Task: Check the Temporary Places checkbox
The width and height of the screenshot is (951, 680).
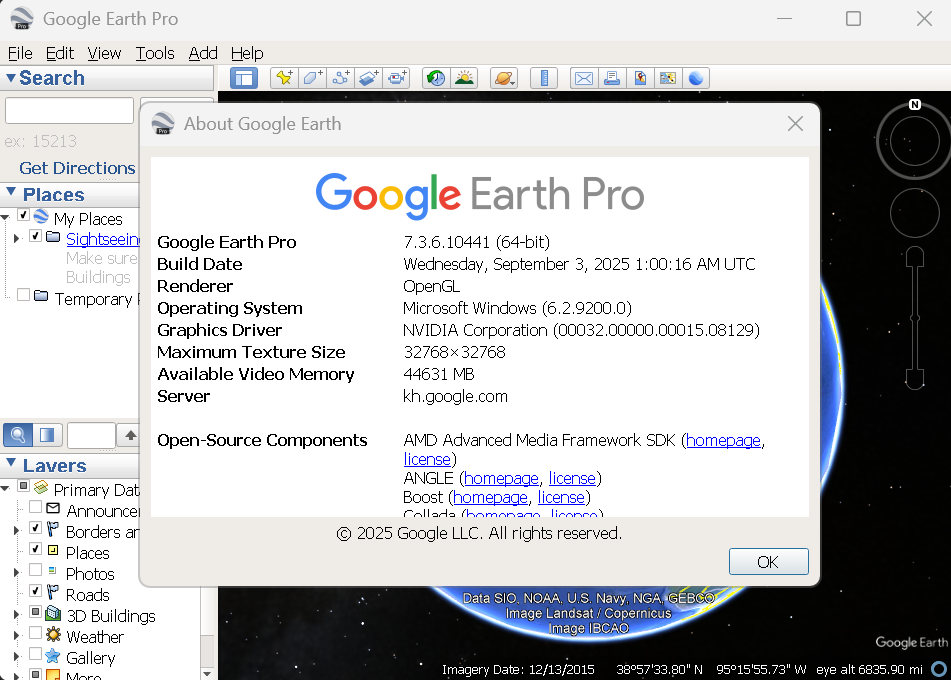Action: click(24, 295)
